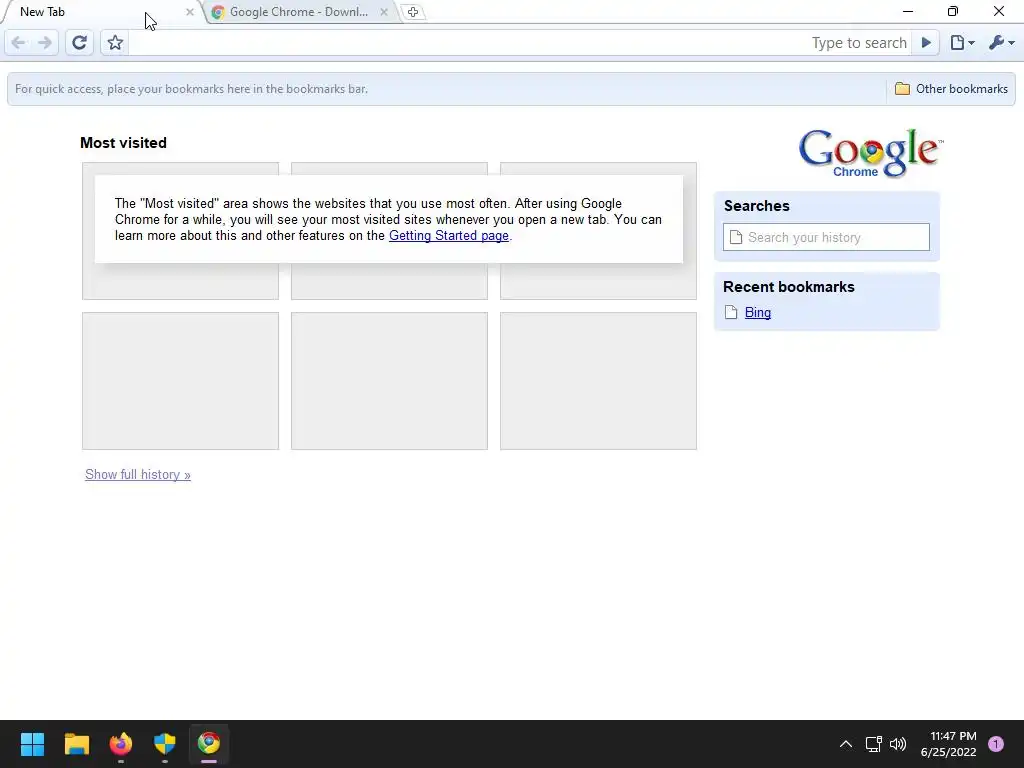Minimize the Chrome window
1024x768 pixels.
point(908,12)
